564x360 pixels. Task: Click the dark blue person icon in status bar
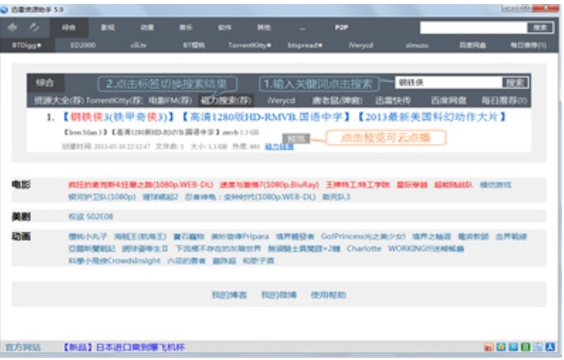point(550,347)
